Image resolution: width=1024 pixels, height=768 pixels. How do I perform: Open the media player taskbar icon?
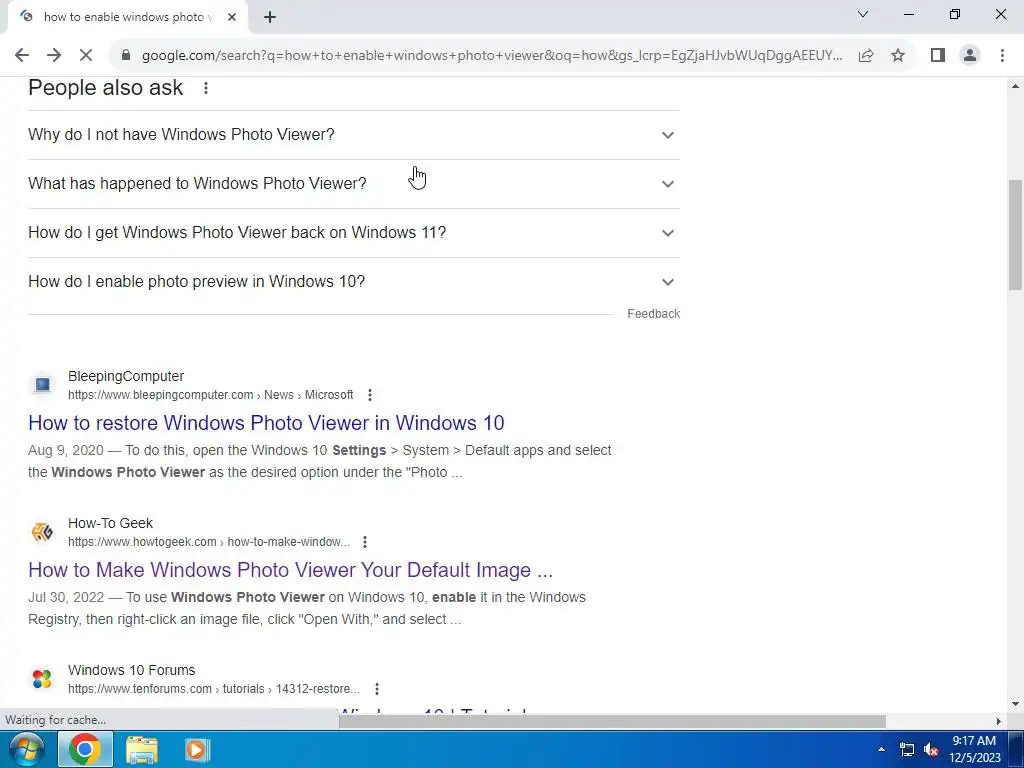(196, 750)
